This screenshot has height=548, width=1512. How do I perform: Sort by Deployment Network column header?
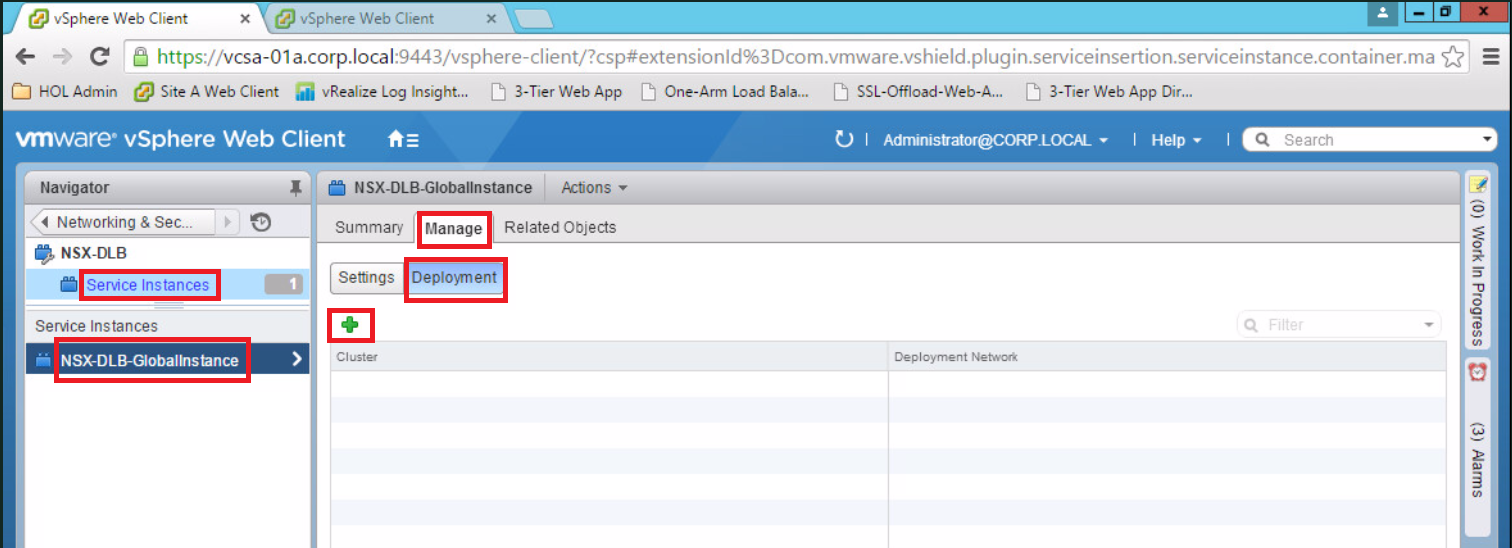tap(1167, 357)
